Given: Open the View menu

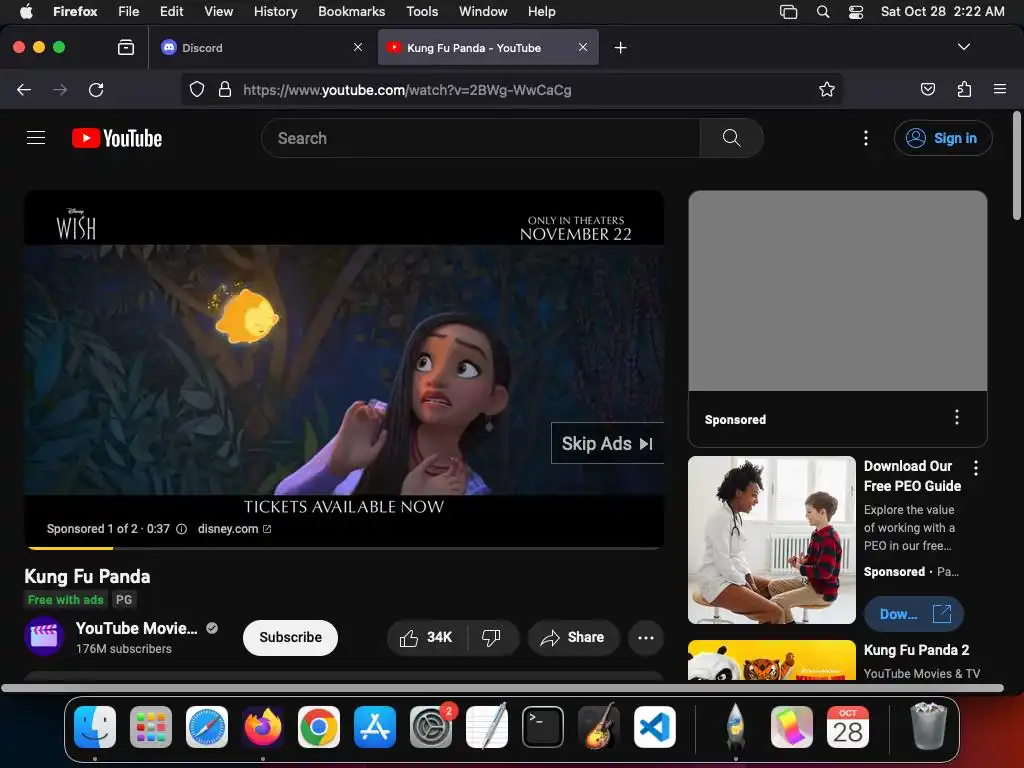Looking at the screenshot, I should tap(218, 12).
